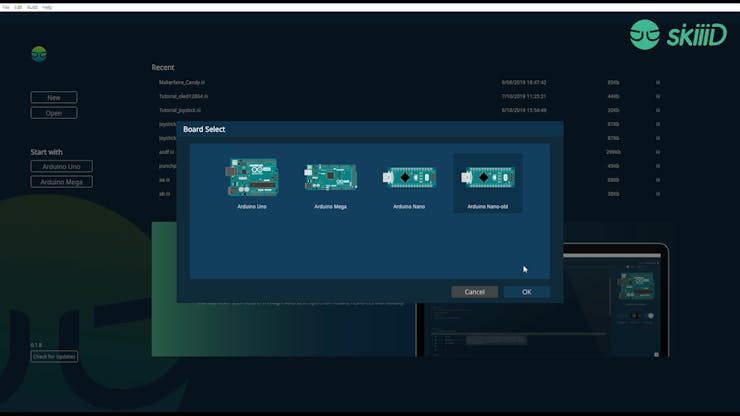Click the "Arduino Nano-old" label in dialog
Image resolution: width=740 pixels, height=416 pixels.
(488, 207)
